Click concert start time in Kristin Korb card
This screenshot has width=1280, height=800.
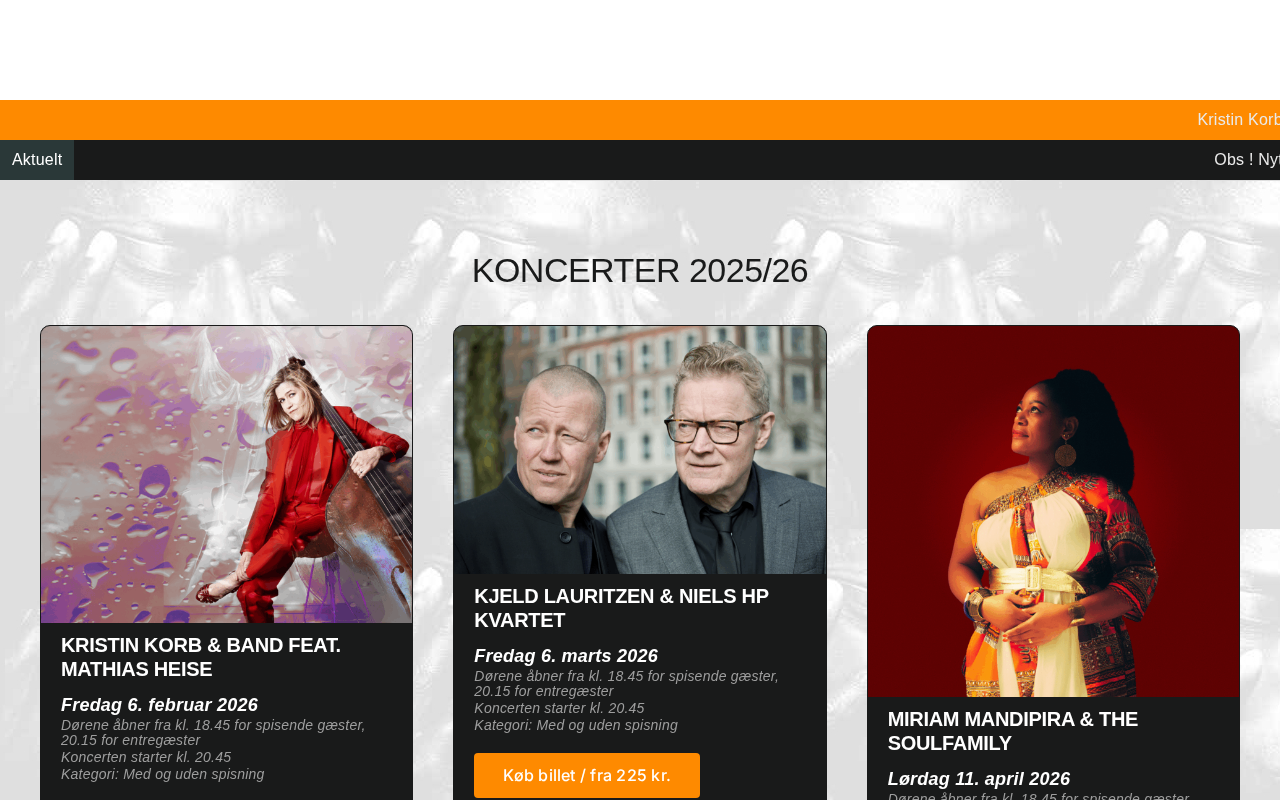click(x=146, y=757)
